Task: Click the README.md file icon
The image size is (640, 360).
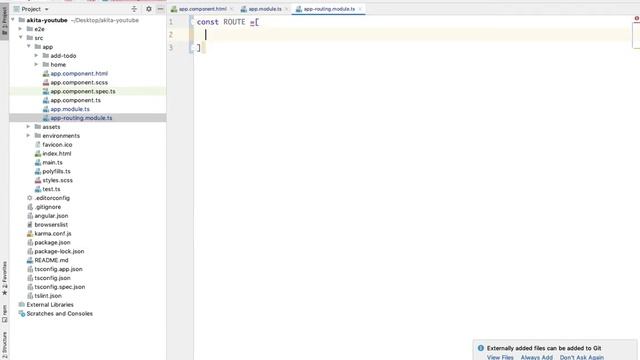Action: [x=30, y=260]
